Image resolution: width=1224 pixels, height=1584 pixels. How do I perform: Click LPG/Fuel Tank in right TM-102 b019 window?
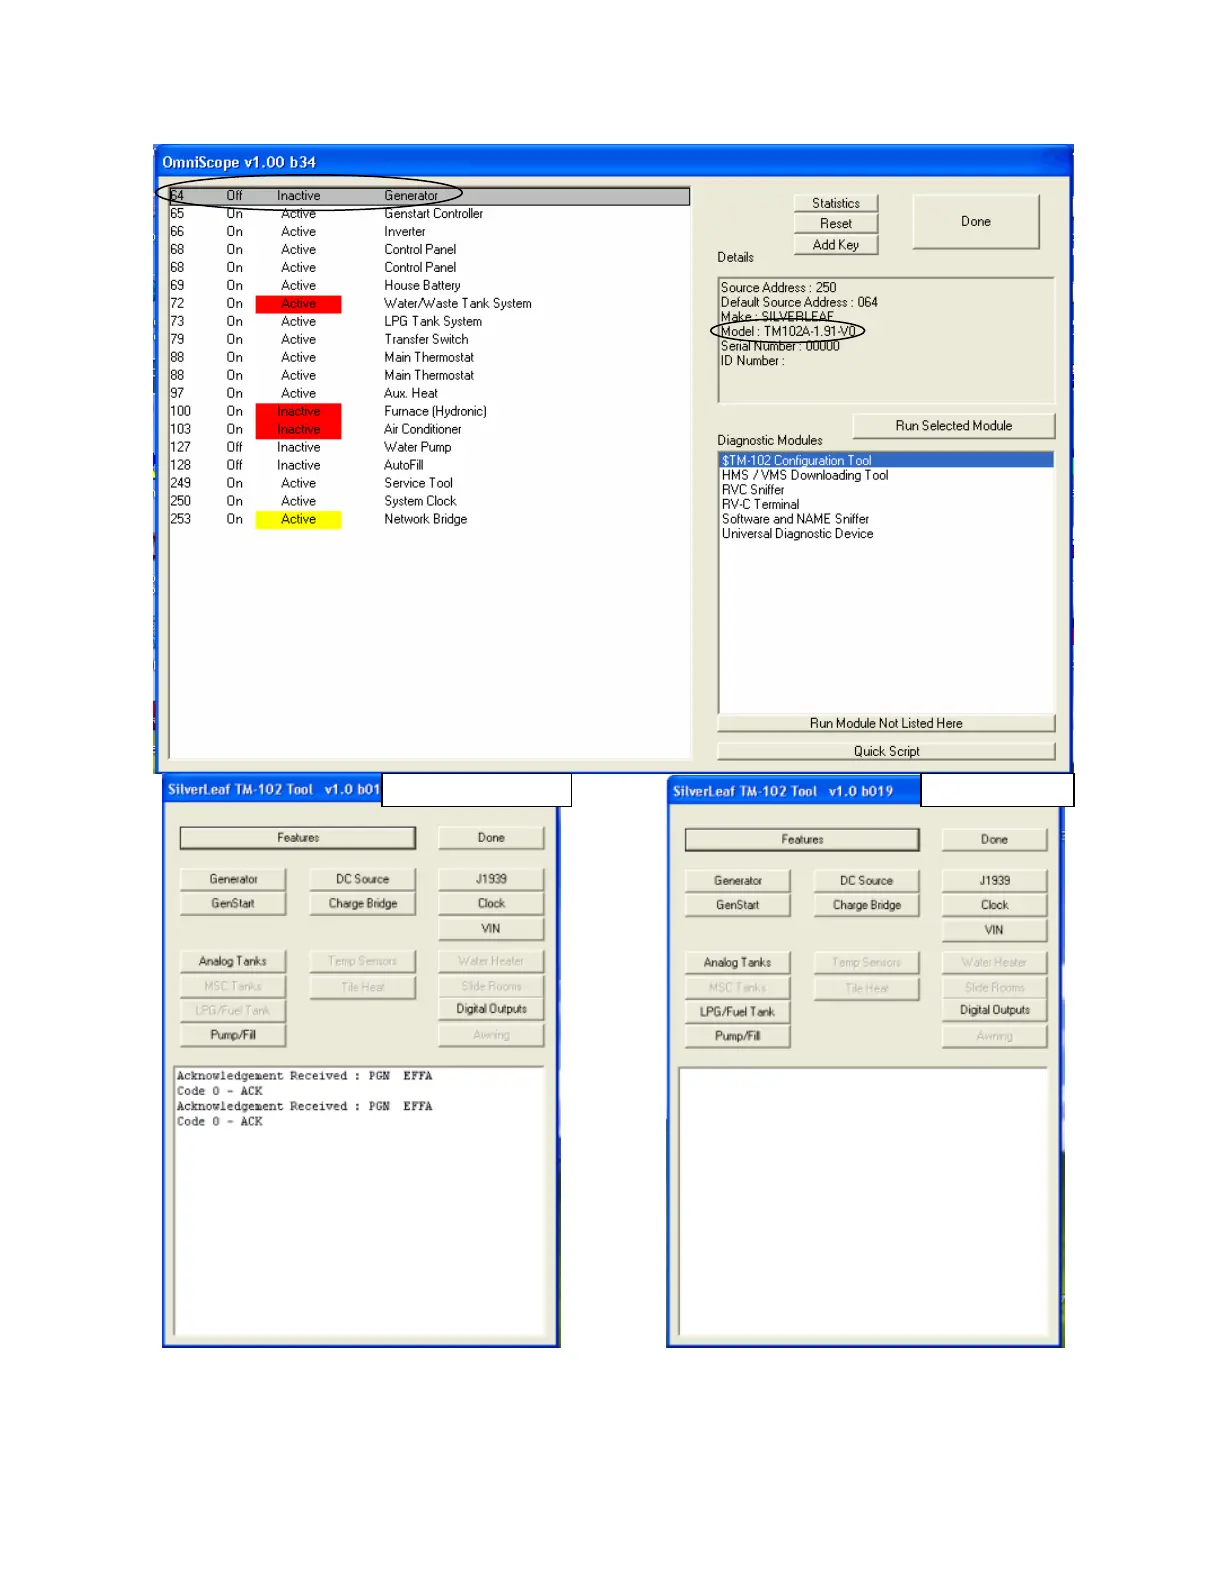pos(737,1012)
